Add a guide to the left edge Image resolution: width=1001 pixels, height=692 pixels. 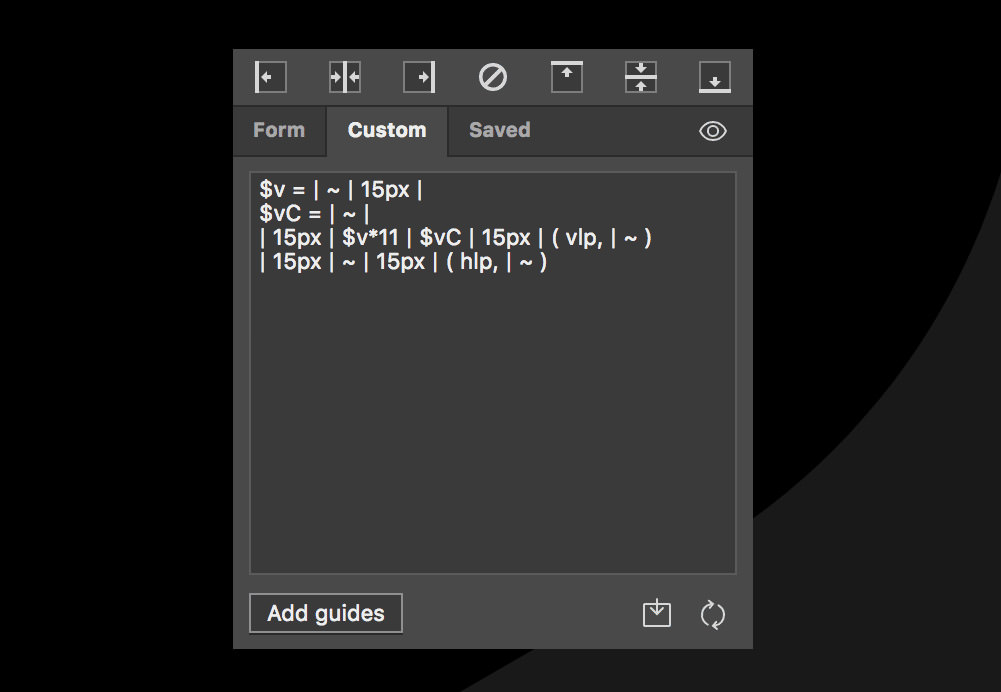pos(270,77)
